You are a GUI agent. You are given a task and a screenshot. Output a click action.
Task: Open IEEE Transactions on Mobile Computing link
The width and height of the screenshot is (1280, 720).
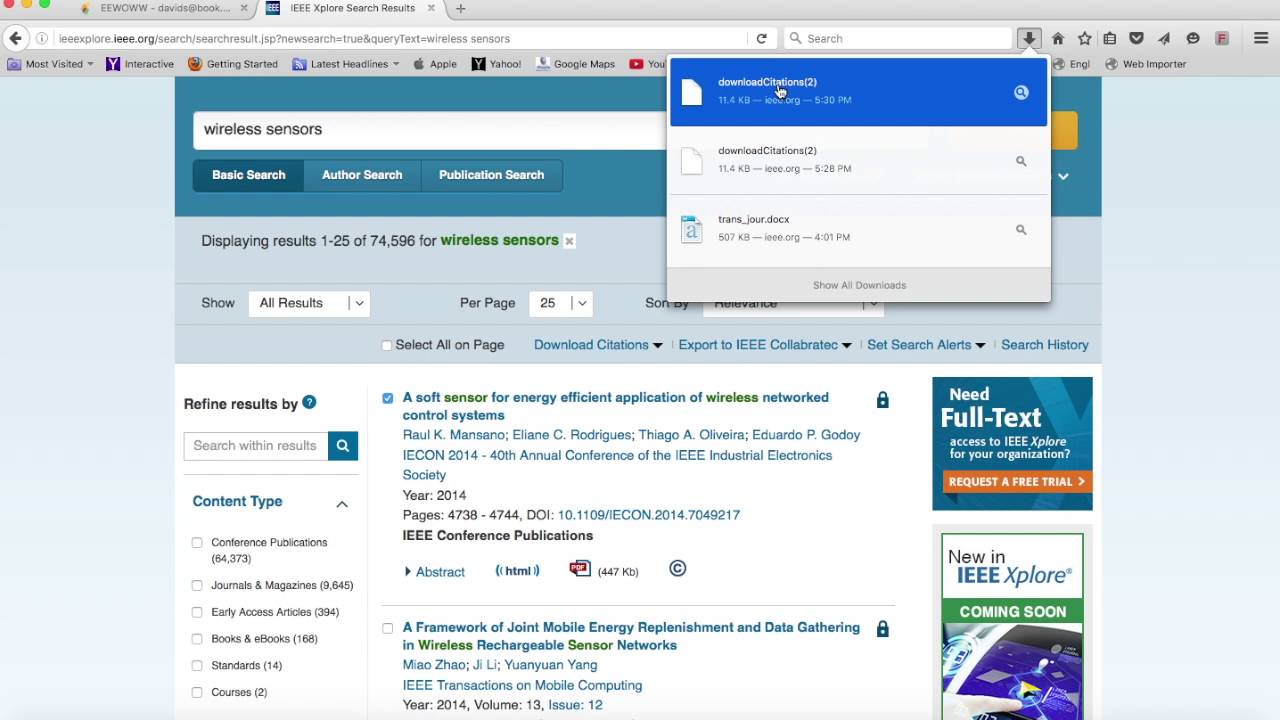click(x=522, y=685)
